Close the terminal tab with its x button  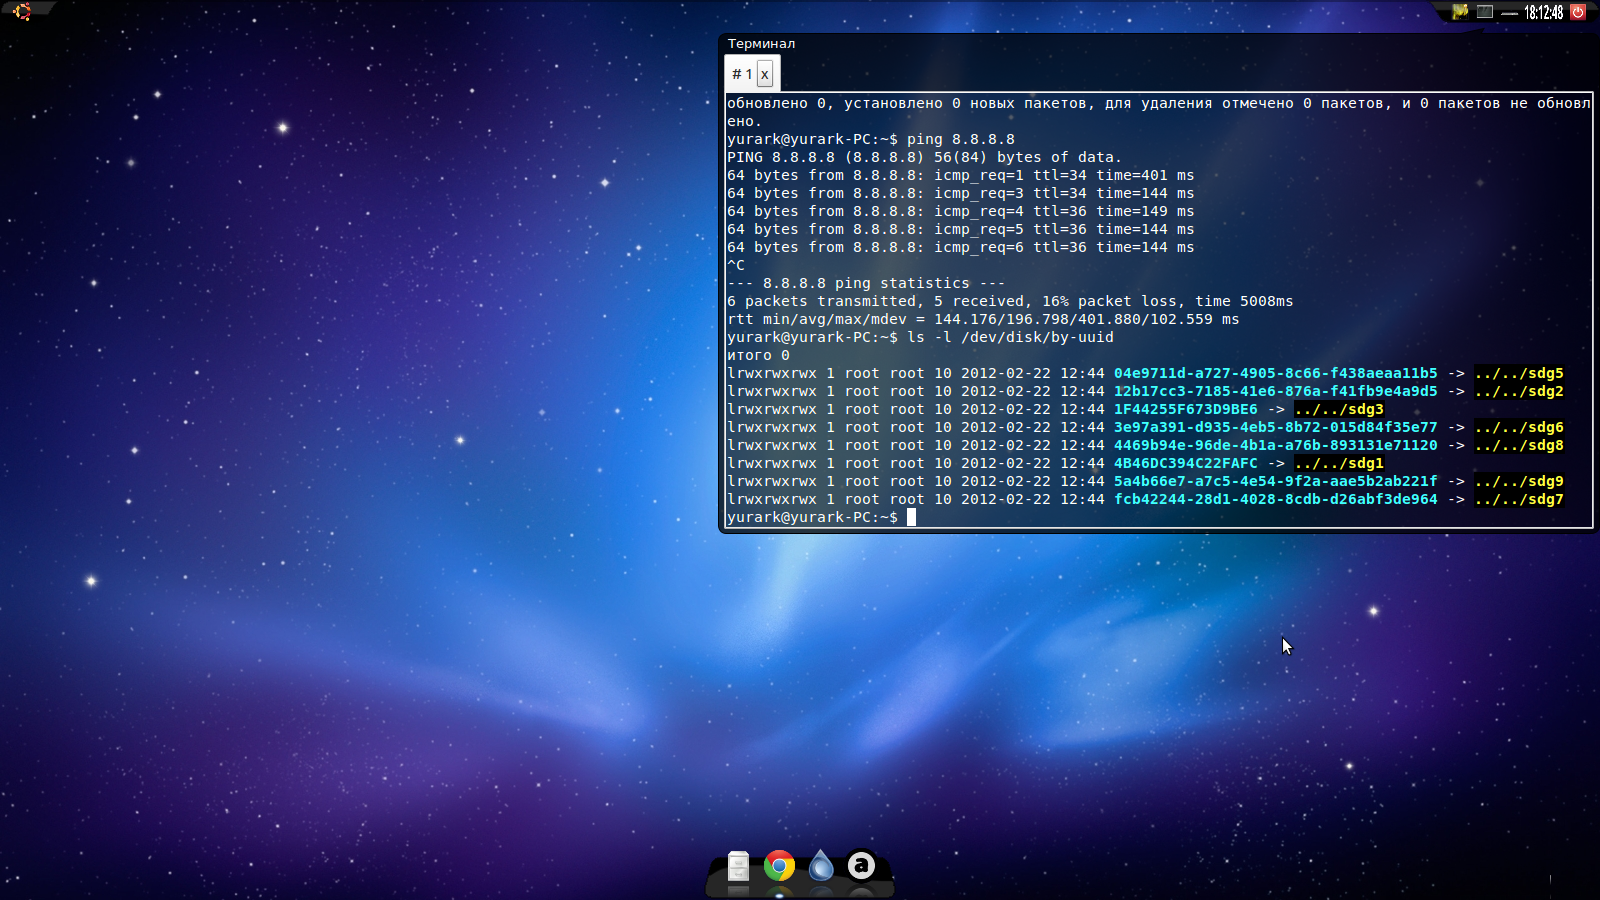pyautogui.click(x=765, y=73)
